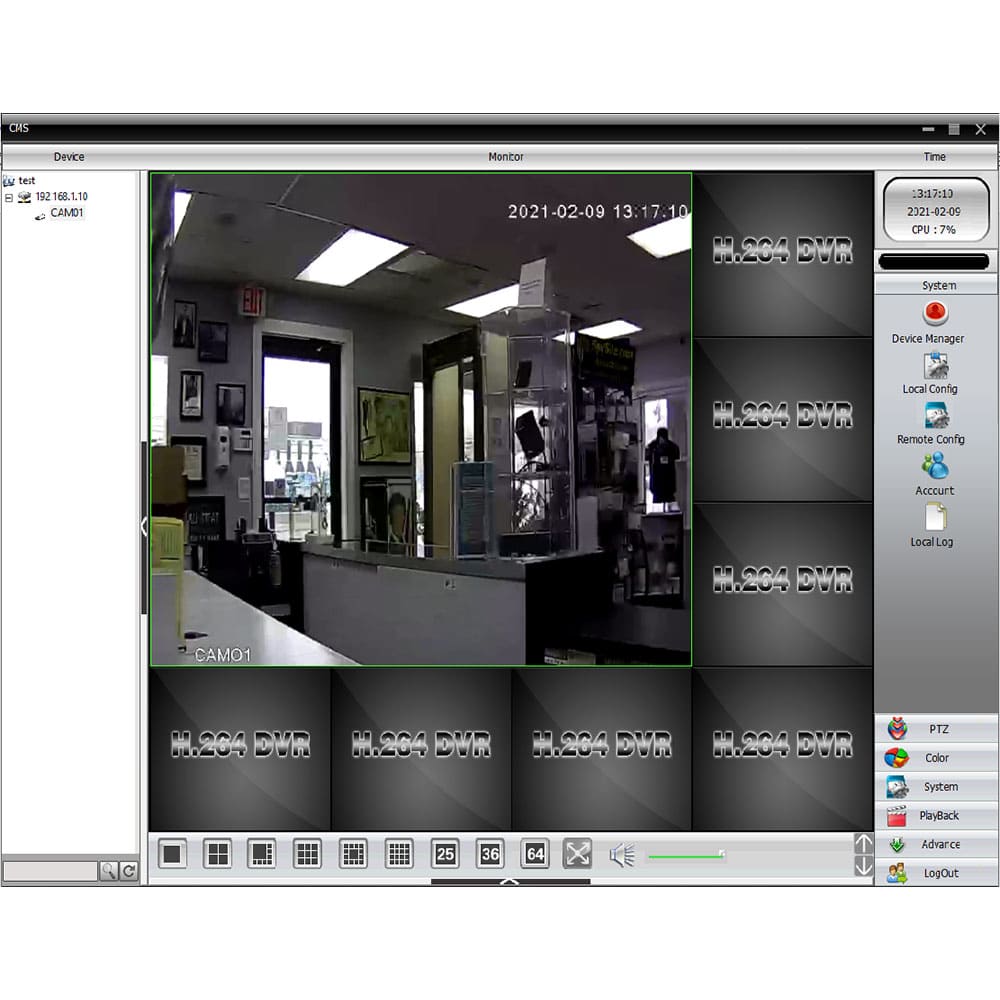Open the Color adjustment panel

pyautogui.click(x=935, y=757)
